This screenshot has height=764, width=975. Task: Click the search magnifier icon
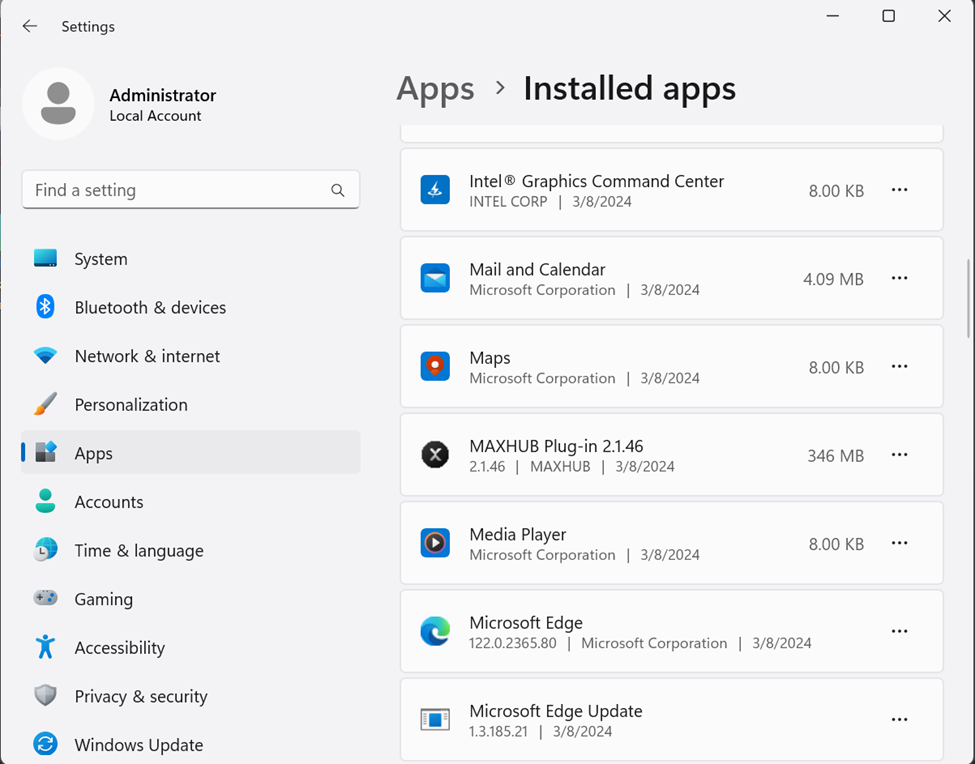click(x=338, y=190)
